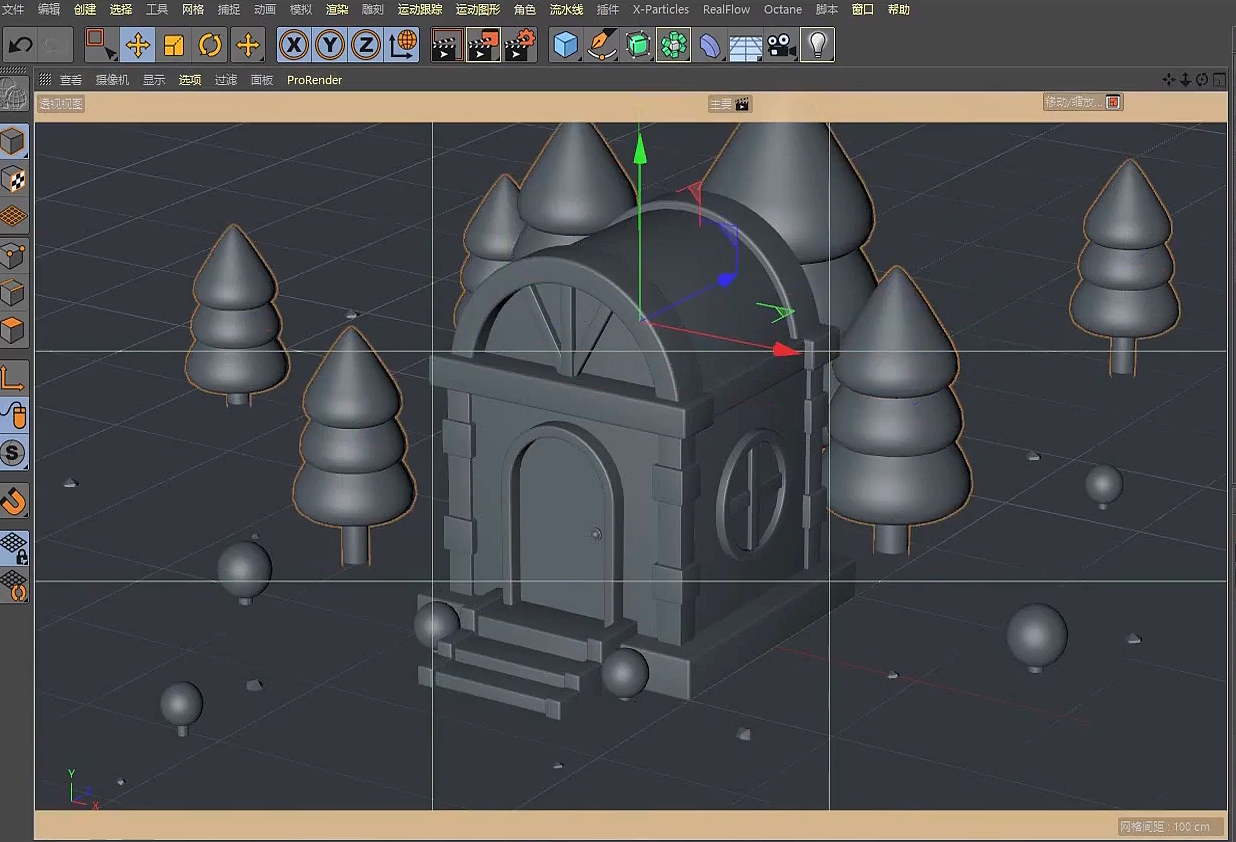Viewport: 1236px width, 842px height.
Task: Open the recently used tools dropdown
Action: click(247, 45)
